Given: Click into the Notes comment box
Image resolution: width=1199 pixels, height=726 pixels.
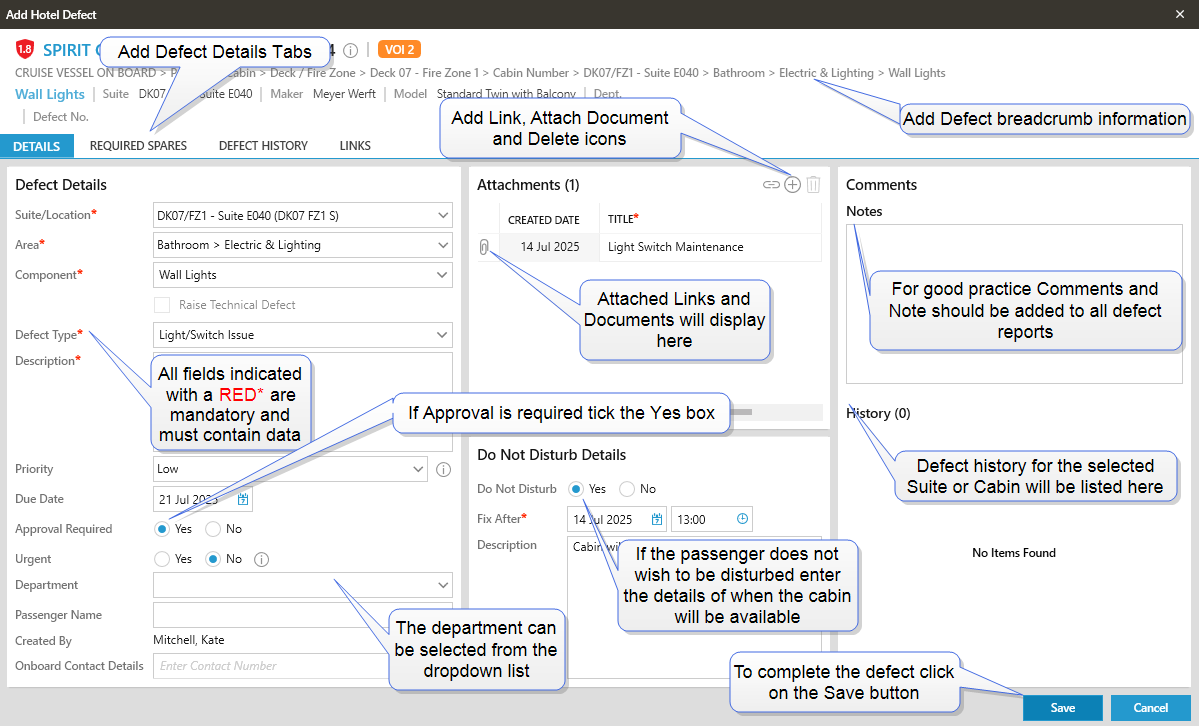Looking at the screenshot, I should [1014, 304].
